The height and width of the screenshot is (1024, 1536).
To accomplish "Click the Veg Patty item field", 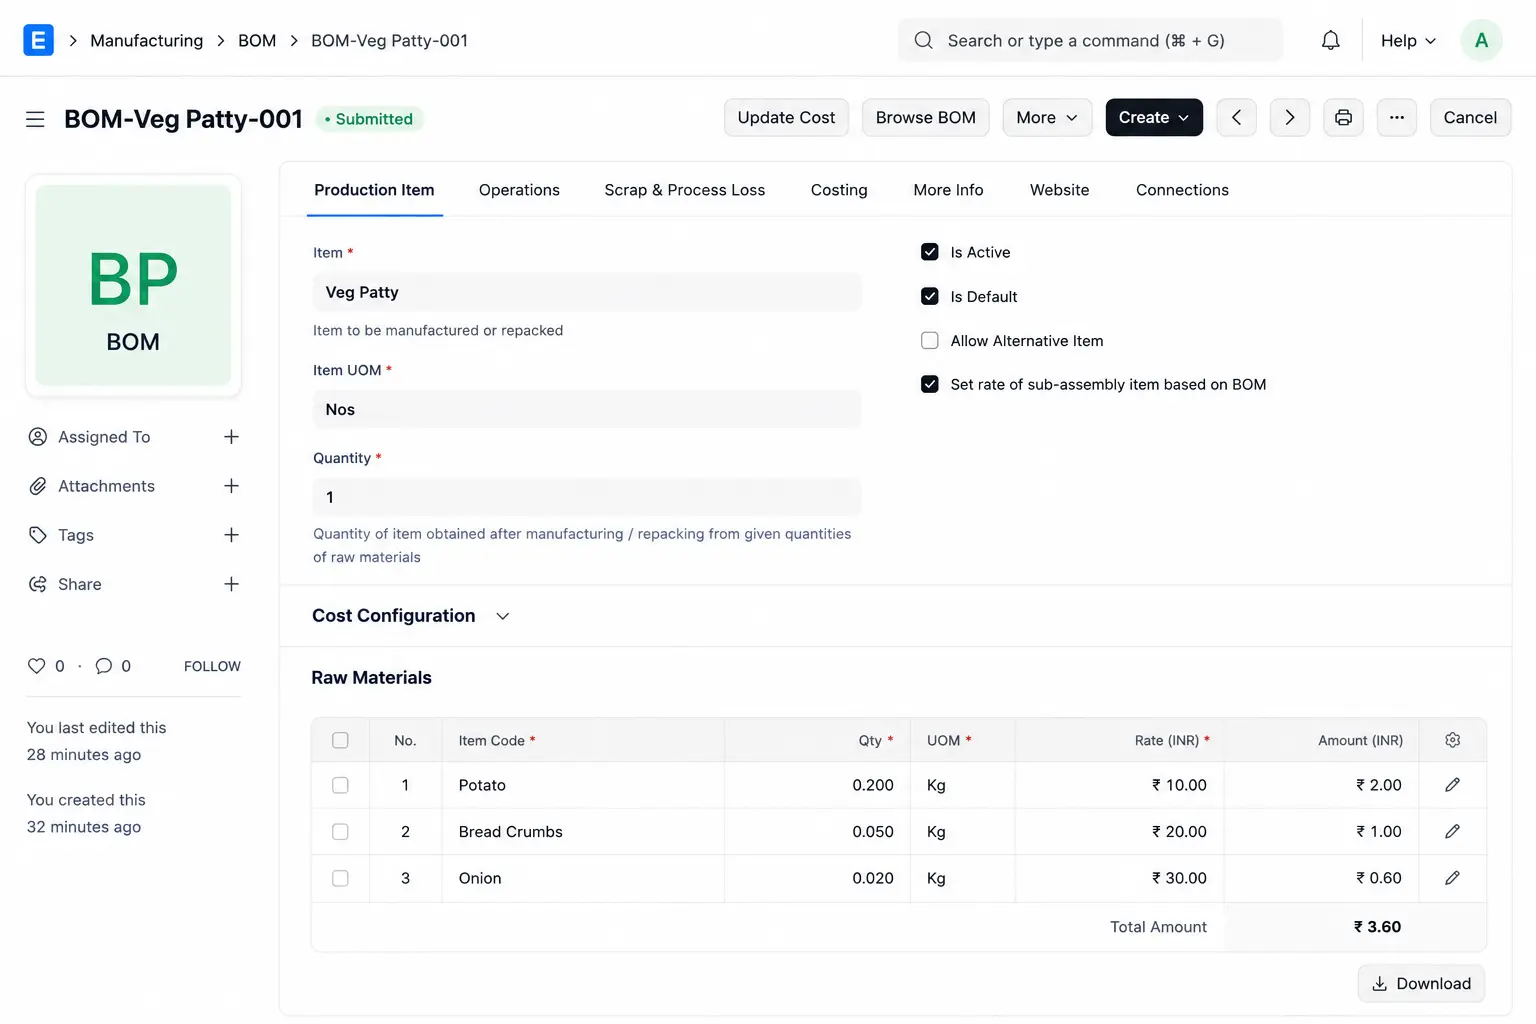I will [587, 292].
